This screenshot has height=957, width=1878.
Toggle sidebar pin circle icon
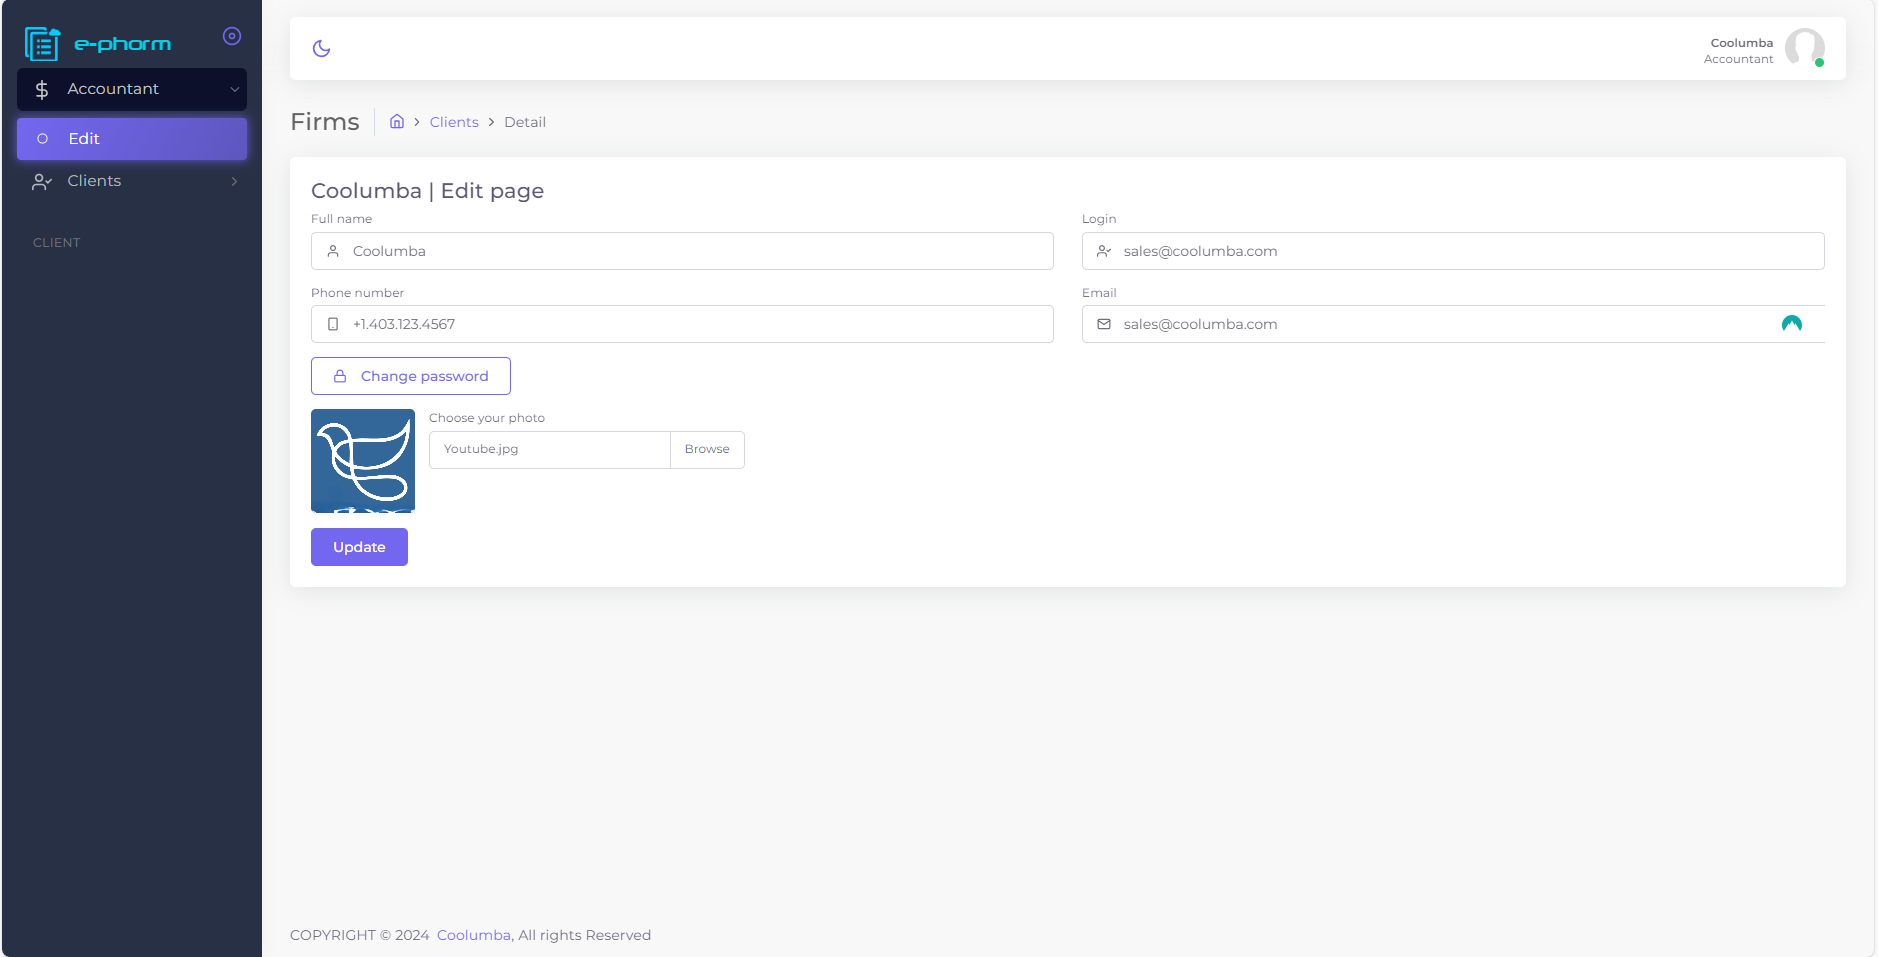[x=232, y=36]
